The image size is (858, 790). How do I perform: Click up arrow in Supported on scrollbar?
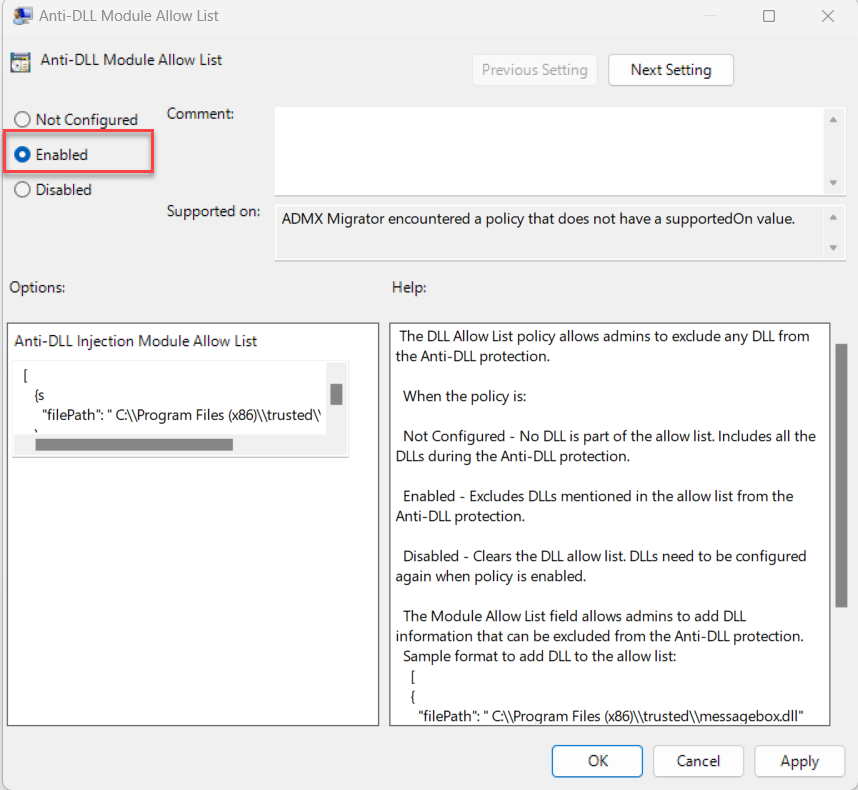point(833,218)
